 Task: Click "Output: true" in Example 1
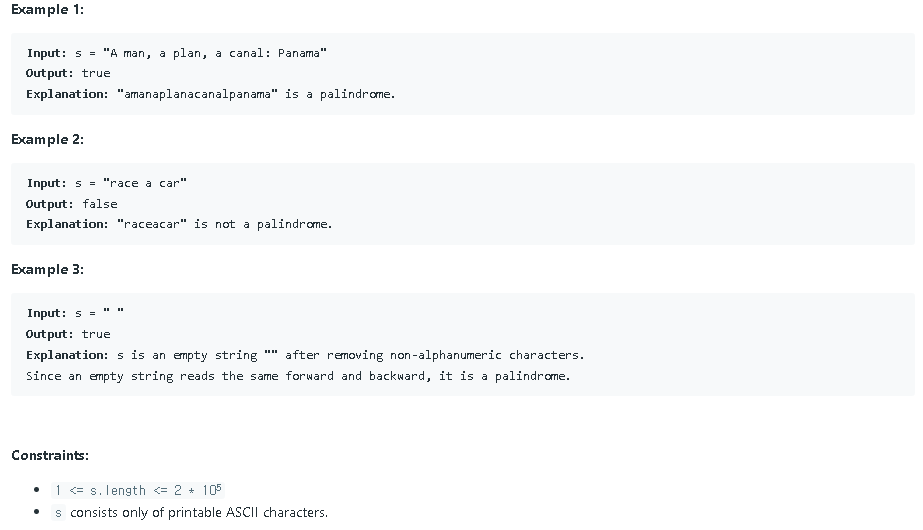click(x=68, y=73)
